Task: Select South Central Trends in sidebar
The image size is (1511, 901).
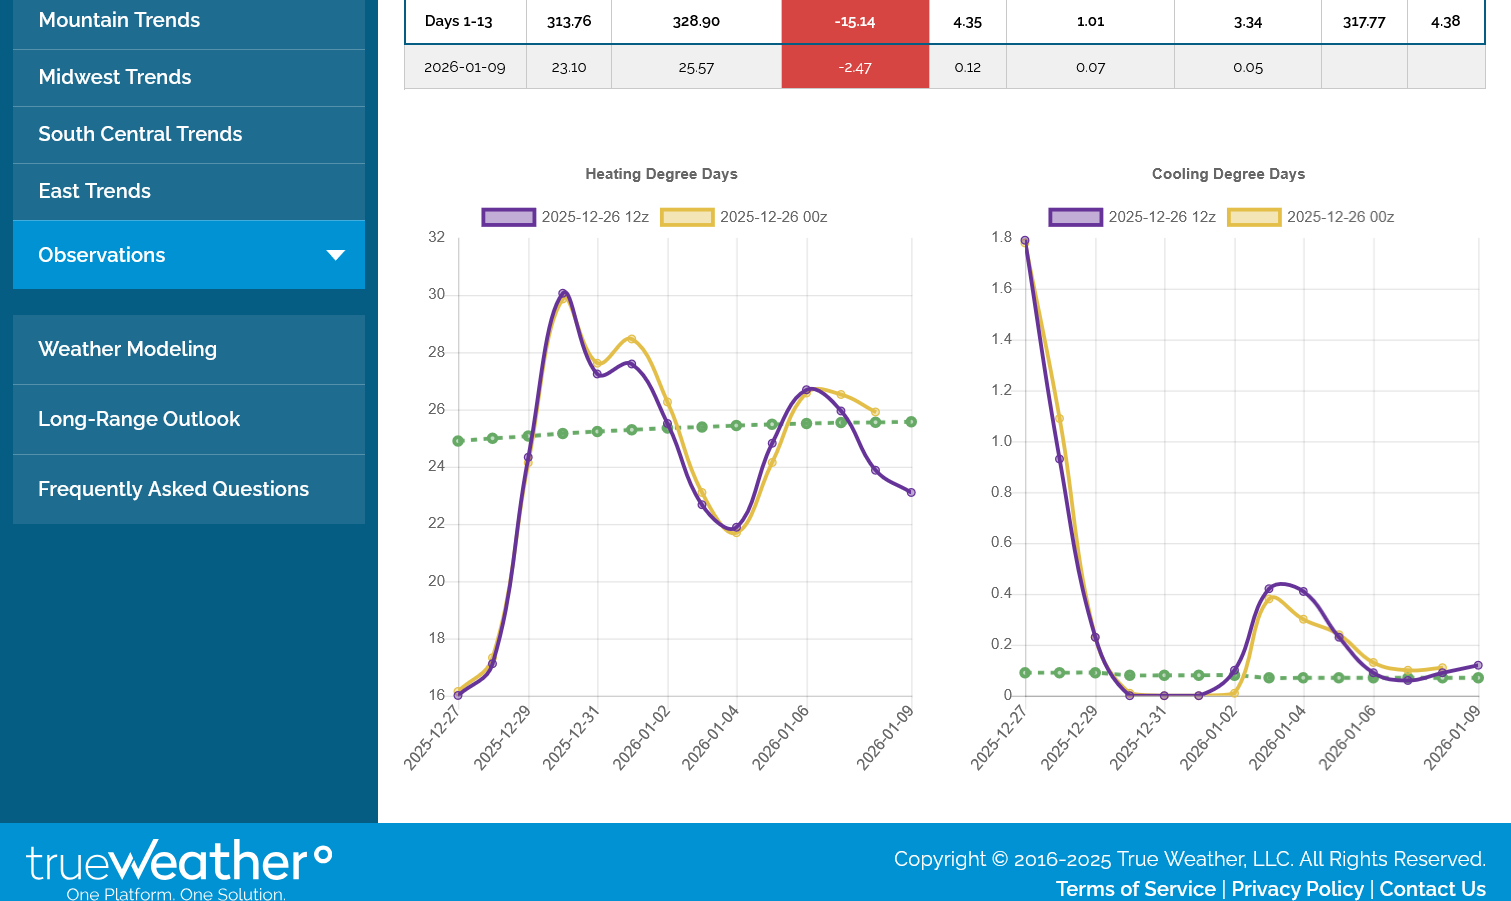Action: point(140,134)
